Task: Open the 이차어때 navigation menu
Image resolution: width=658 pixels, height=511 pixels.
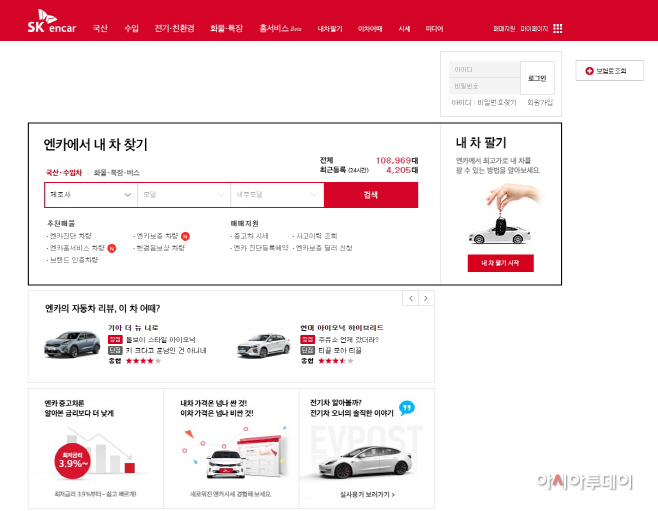Action: point(370,29)
